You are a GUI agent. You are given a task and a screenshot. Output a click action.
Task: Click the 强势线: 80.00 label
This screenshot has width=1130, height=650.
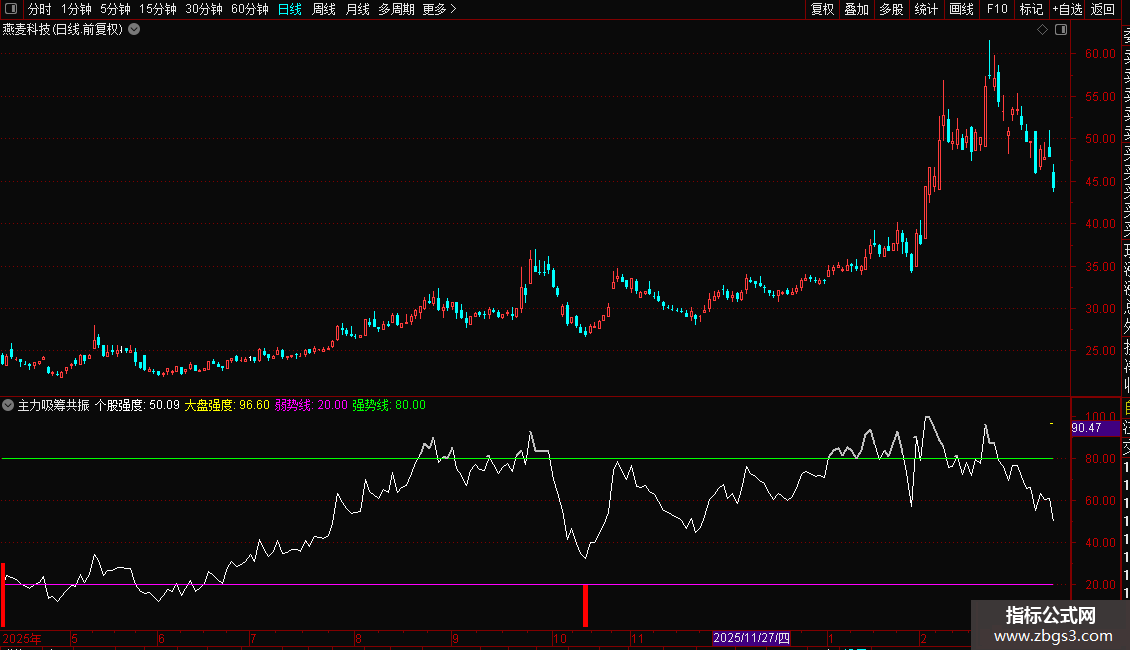[388, 405]
